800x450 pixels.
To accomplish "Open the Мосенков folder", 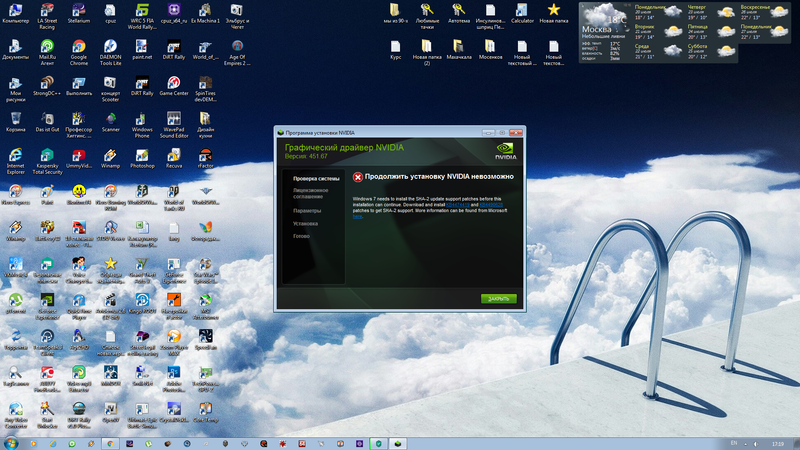I will coord(490,50).
